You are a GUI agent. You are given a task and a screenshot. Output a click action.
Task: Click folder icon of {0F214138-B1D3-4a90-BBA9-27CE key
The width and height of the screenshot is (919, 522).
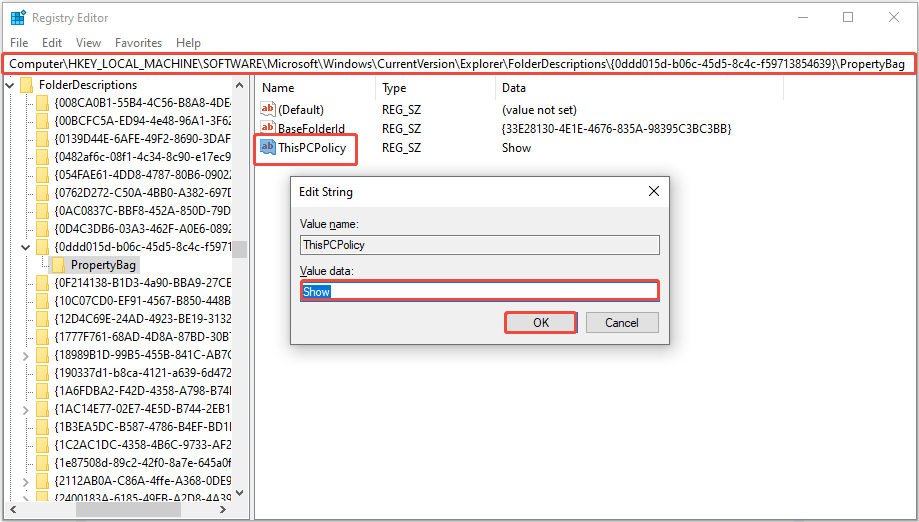coord(43,284)
